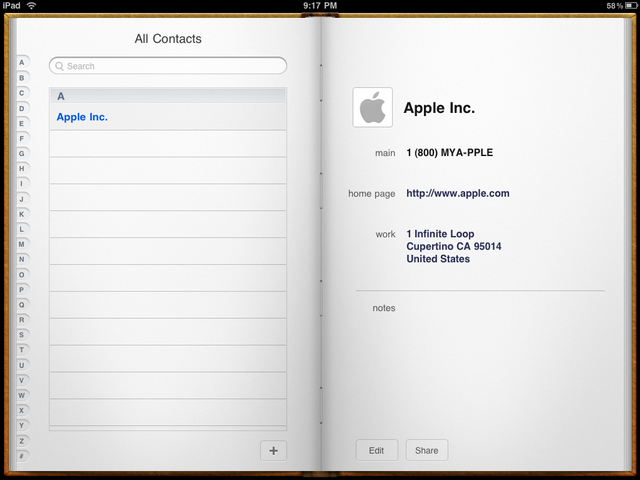Screen dimensions: 640x480
Task: Jump to index tab F
Action: (22, 138)
